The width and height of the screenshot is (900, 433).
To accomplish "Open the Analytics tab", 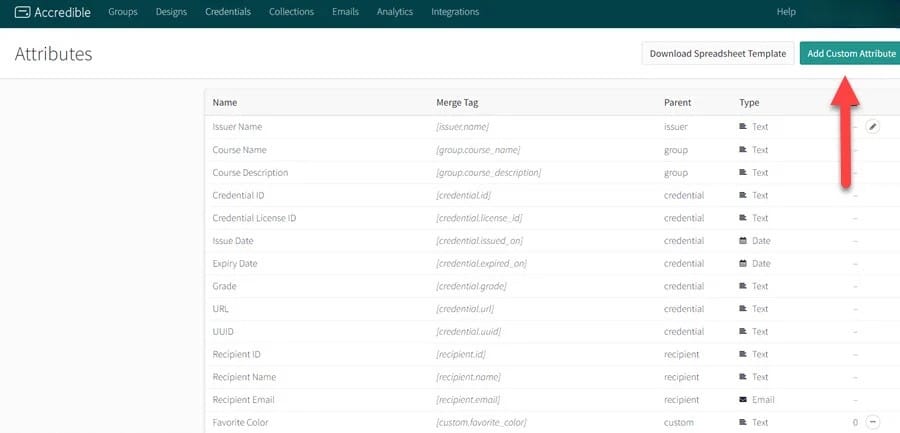I will pyautogui.click(x=394, y=12).
